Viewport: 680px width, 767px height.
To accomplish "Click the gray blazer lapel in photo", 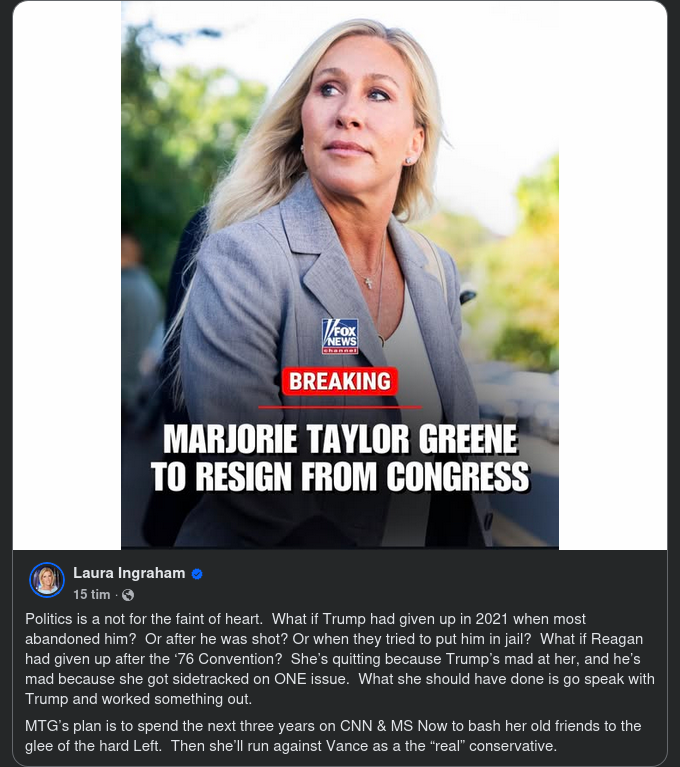I will (x=318, y=254).
